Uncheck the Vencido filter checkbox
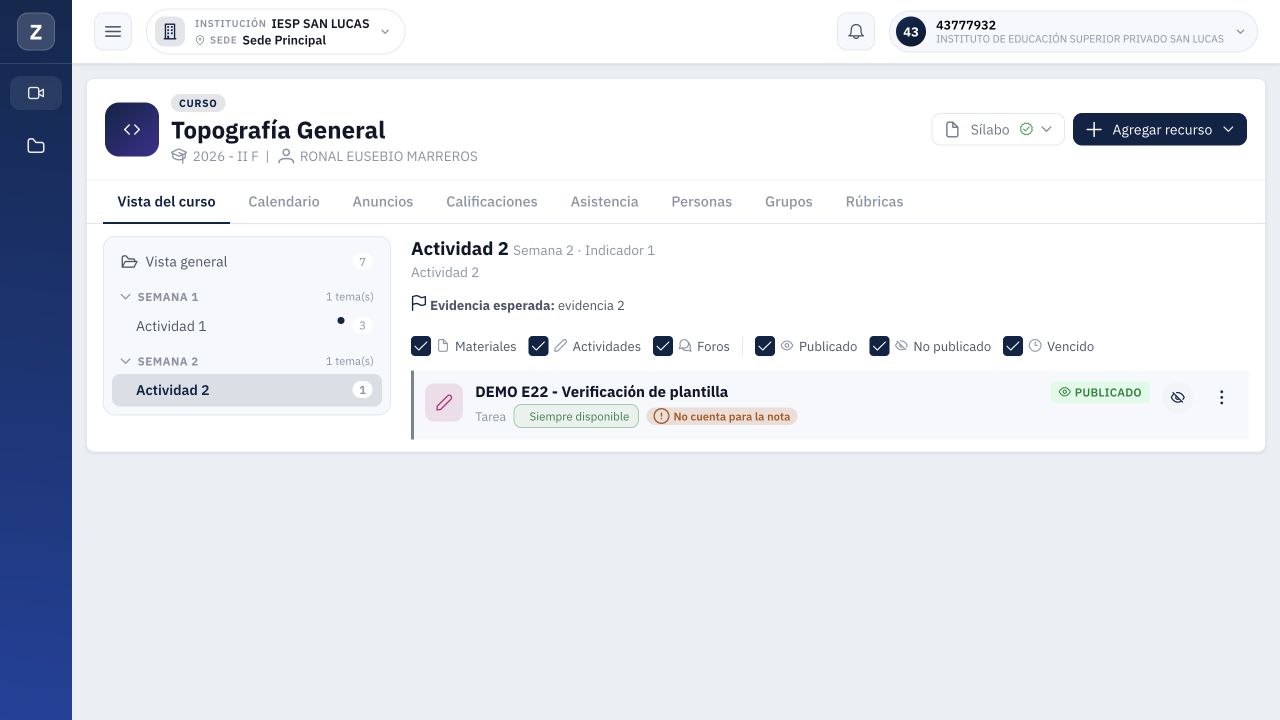 pos(1013,346)
